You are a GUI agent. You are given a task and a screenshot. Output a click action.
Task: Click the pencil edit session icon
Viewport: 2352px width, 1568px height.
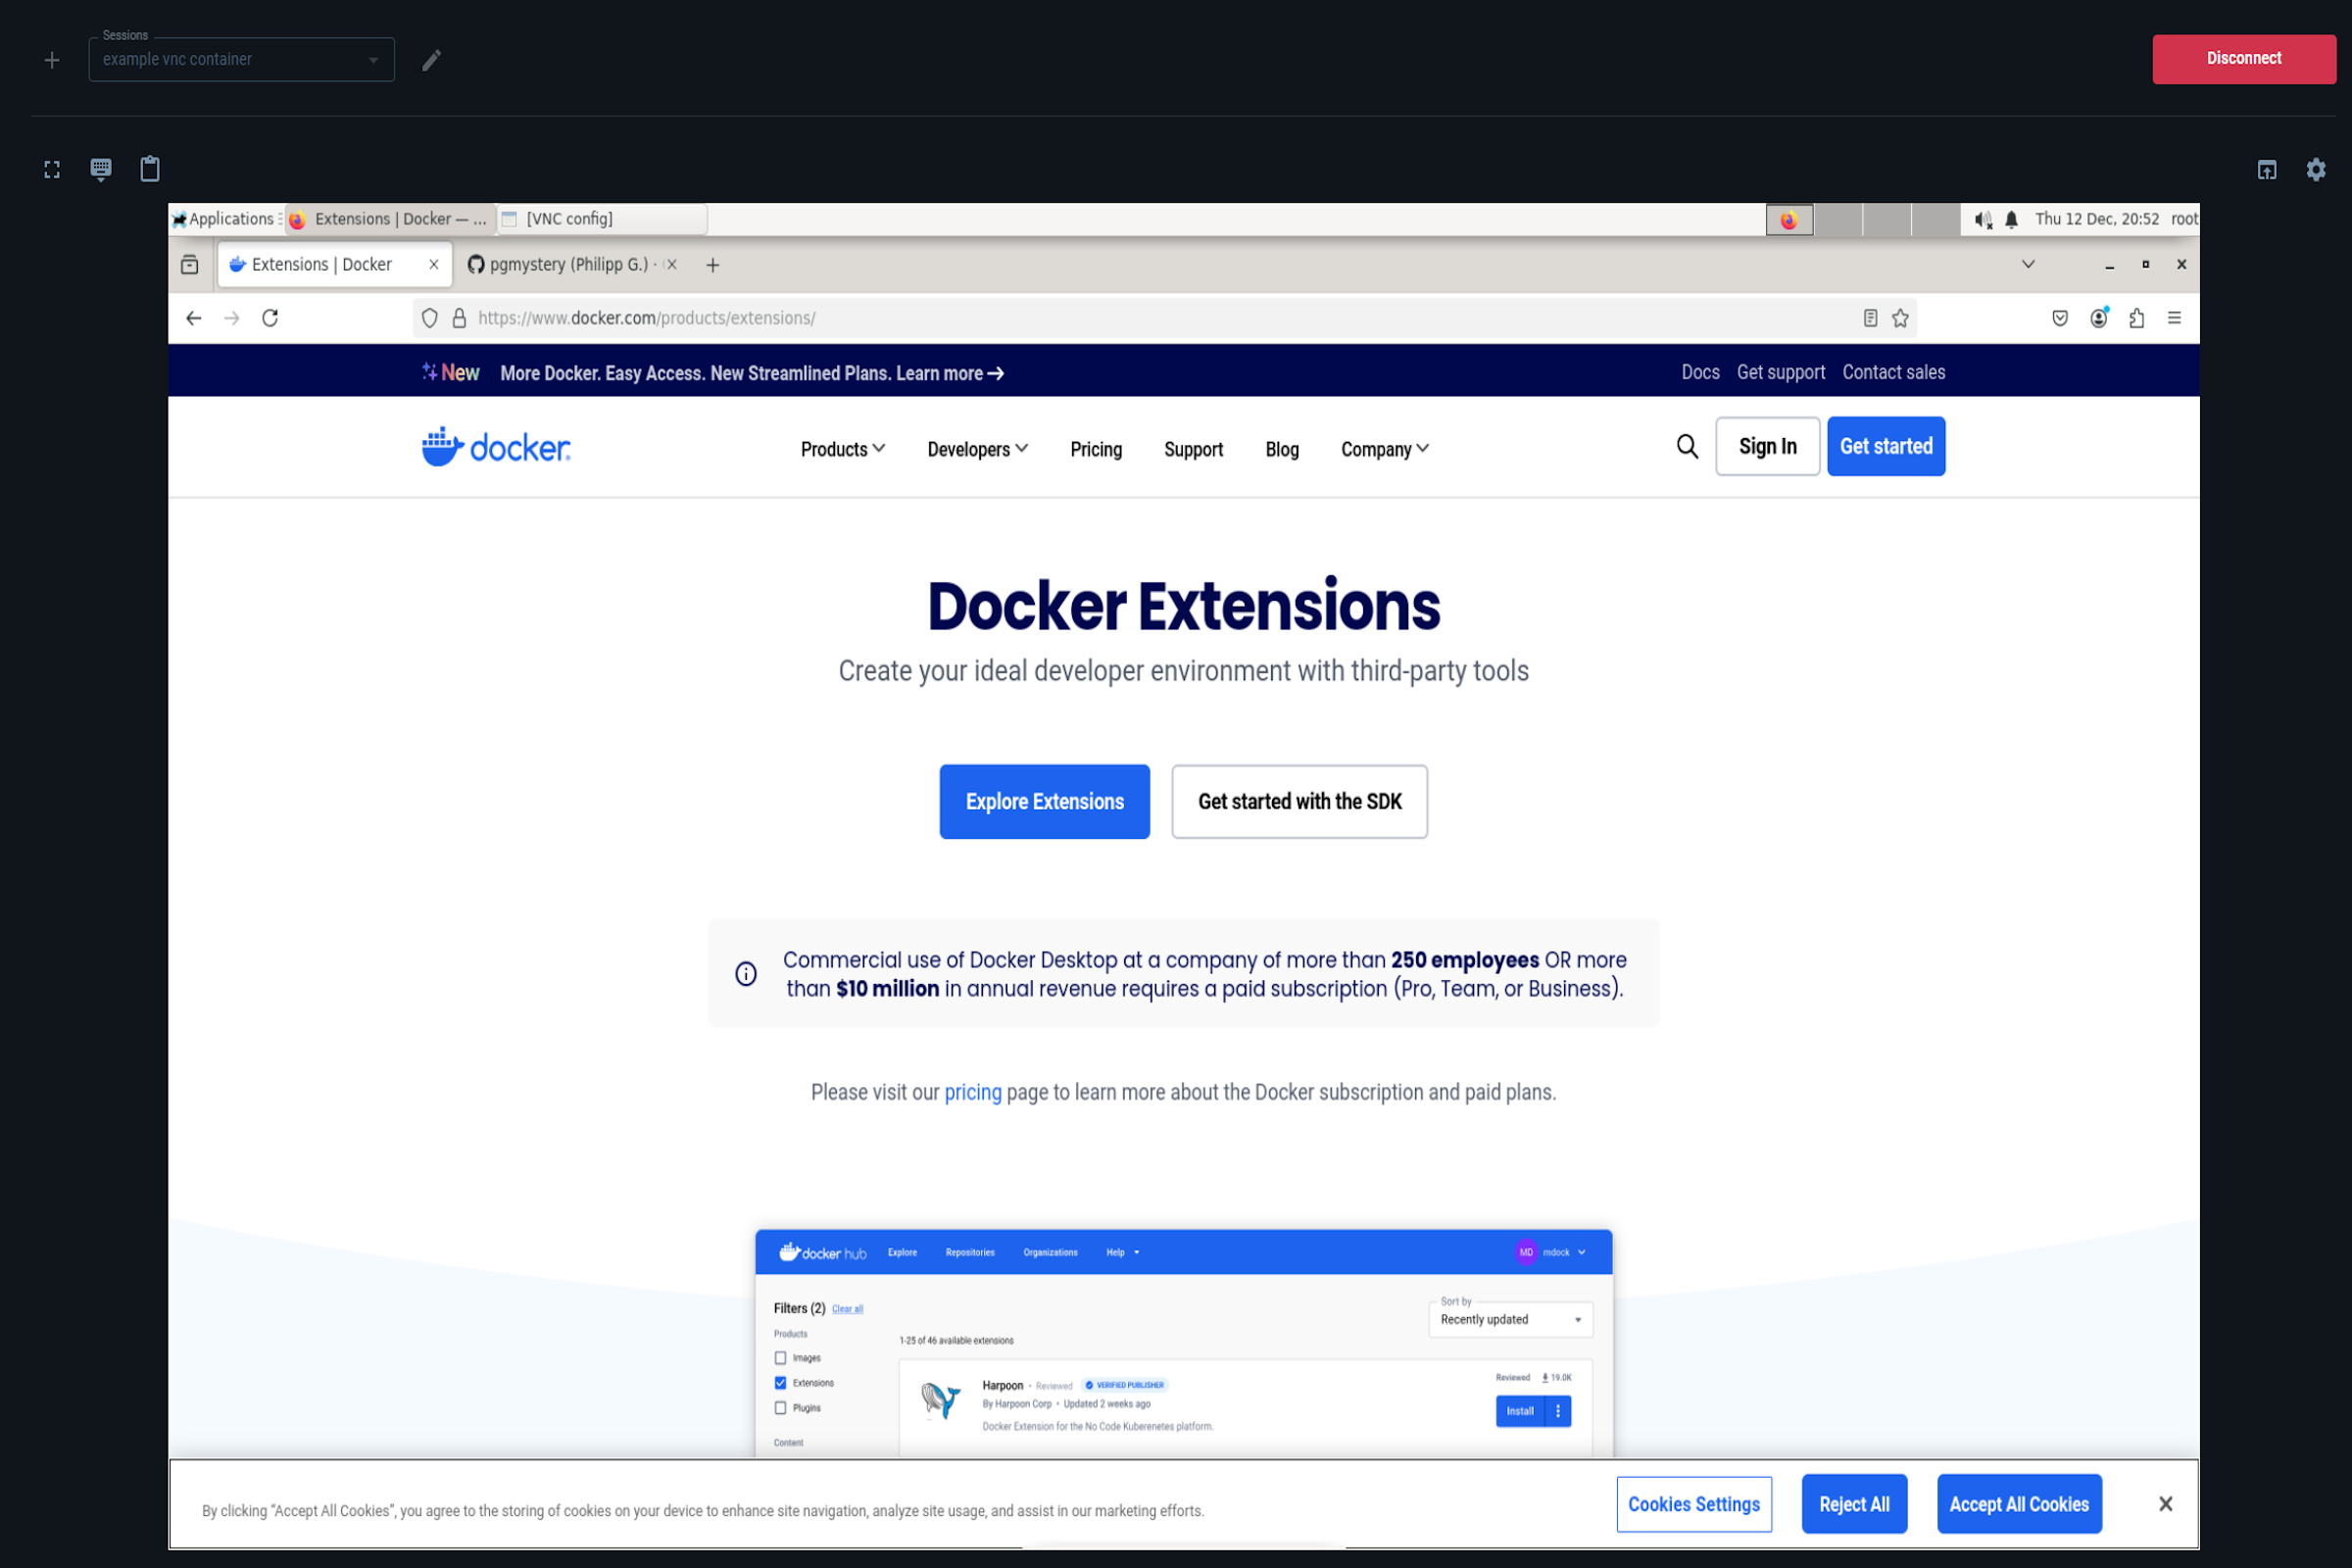(431, 60)
